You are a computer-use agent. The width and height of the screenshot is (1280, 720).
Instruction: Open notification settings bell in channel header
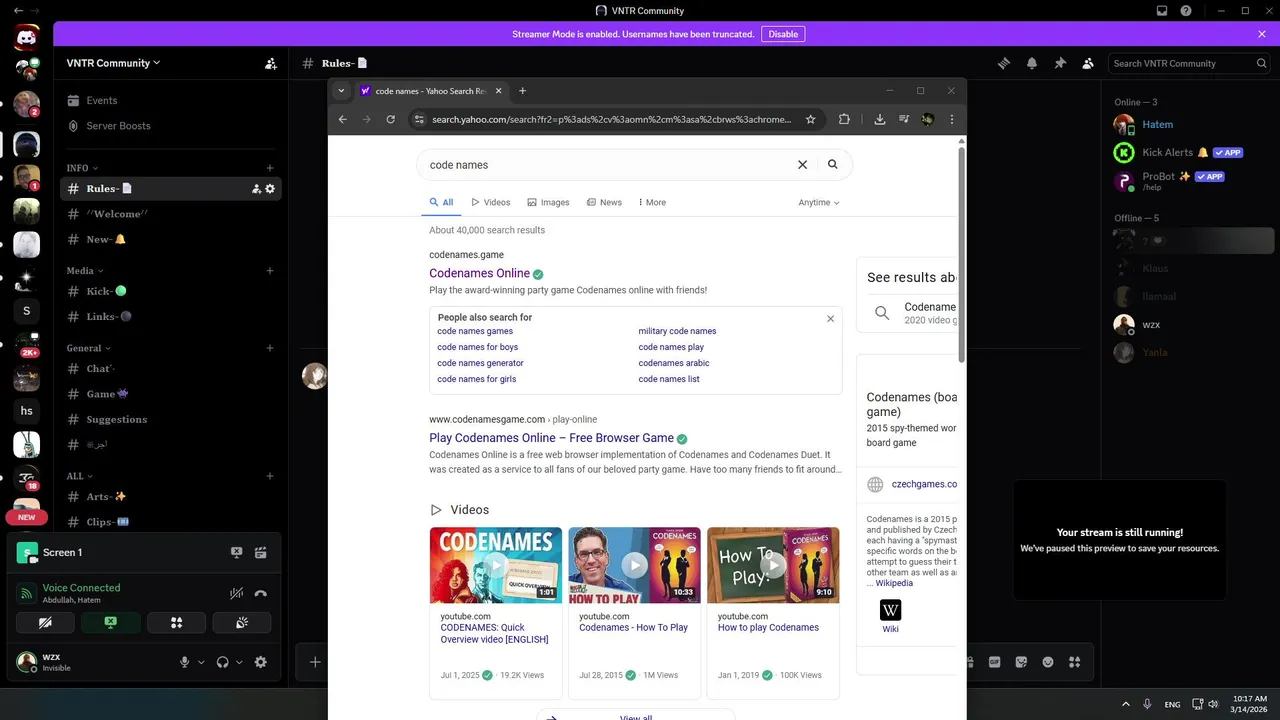click(x=1031, y=63)
